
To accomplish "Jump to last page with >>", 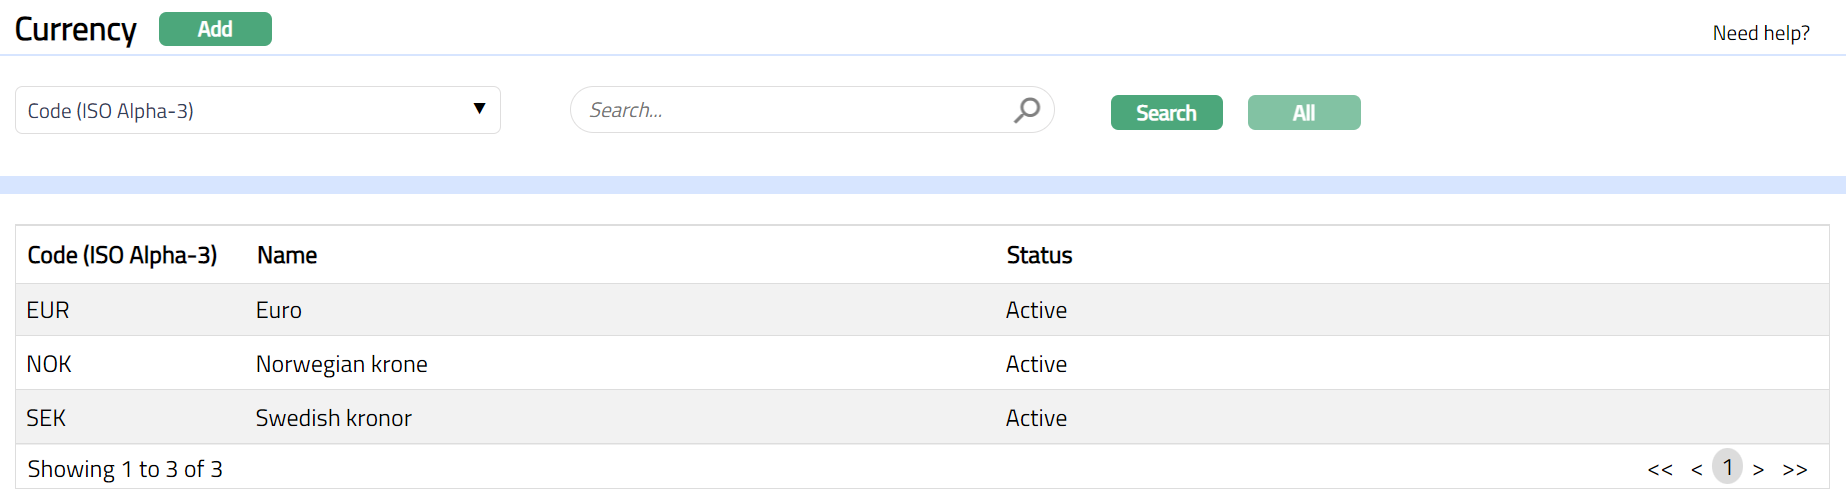I will pos(1795,469).
